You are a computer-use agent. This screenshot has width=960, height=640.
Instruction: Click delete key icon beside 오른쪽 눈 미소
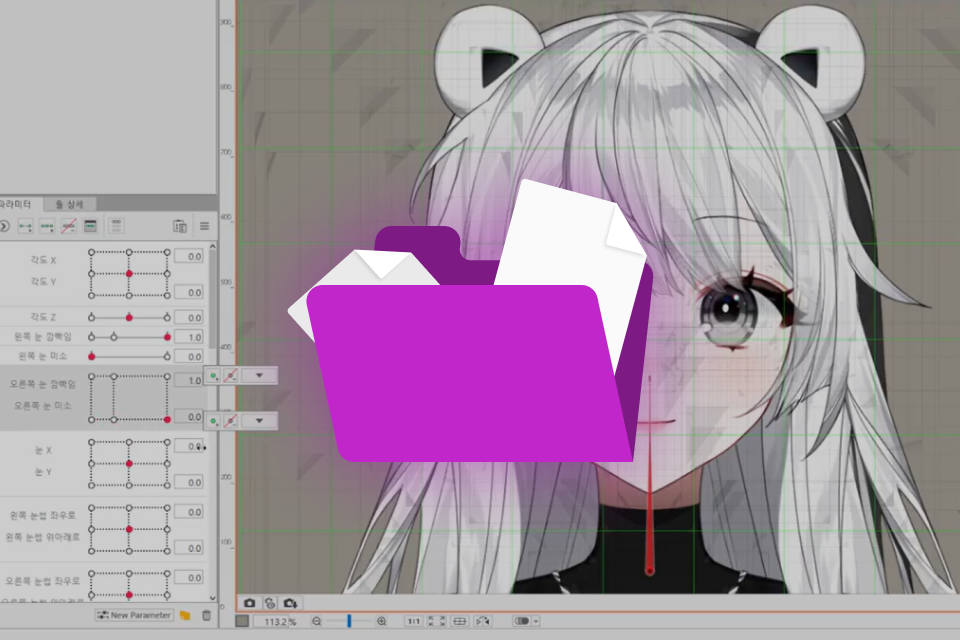(x=230, y=421)
